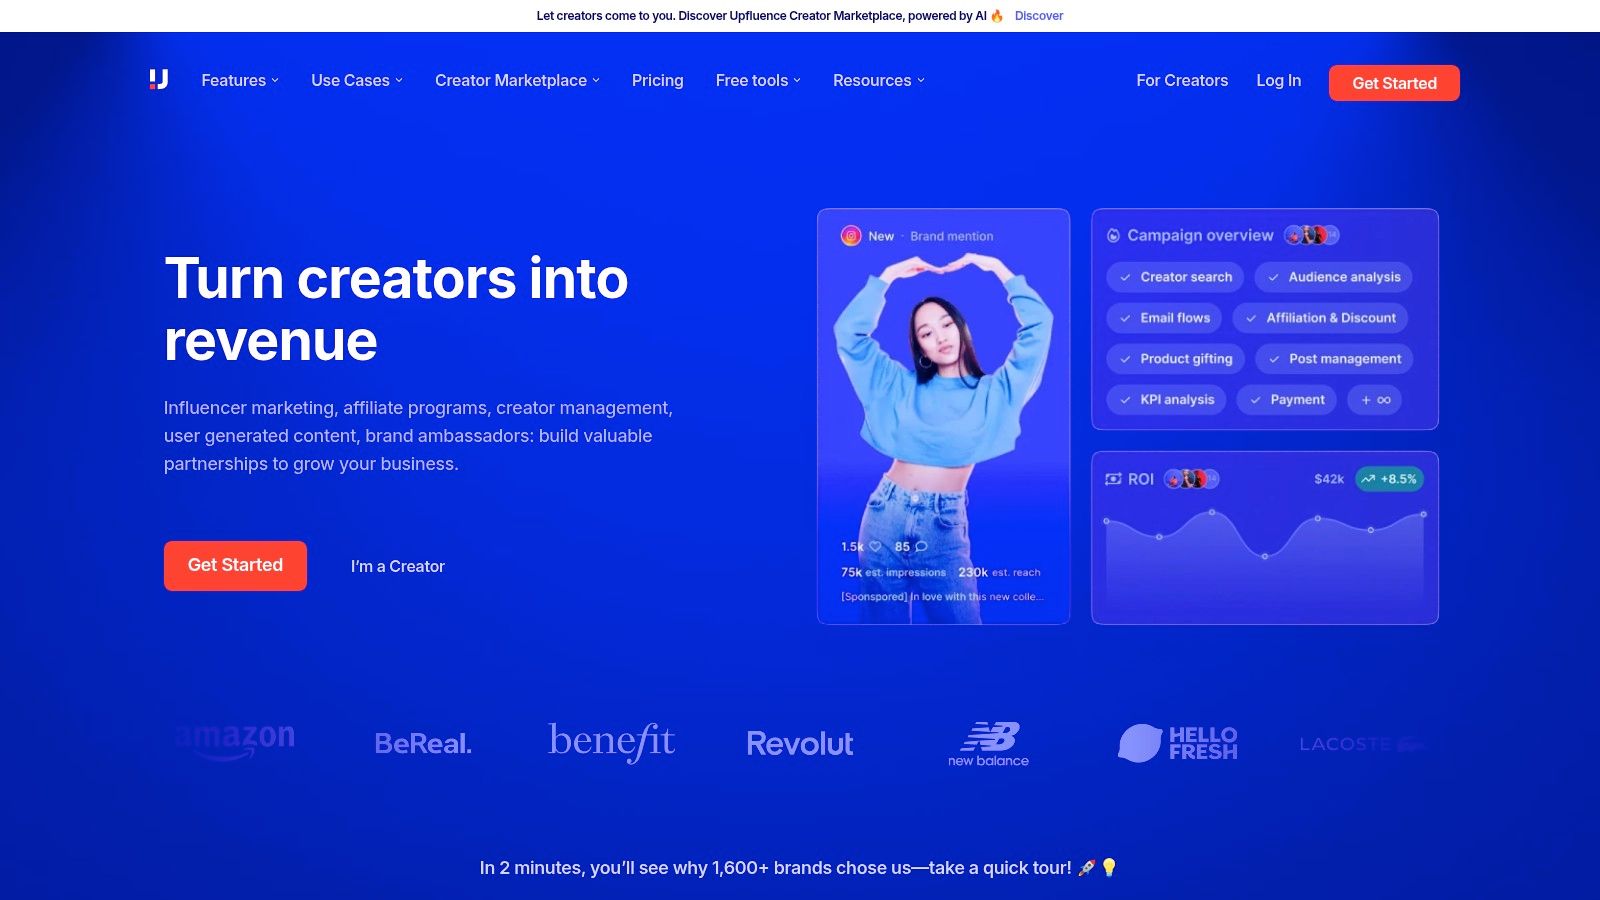
Task: Click the ROI chart icon on the graph card
Action: tap(1113, 479)
